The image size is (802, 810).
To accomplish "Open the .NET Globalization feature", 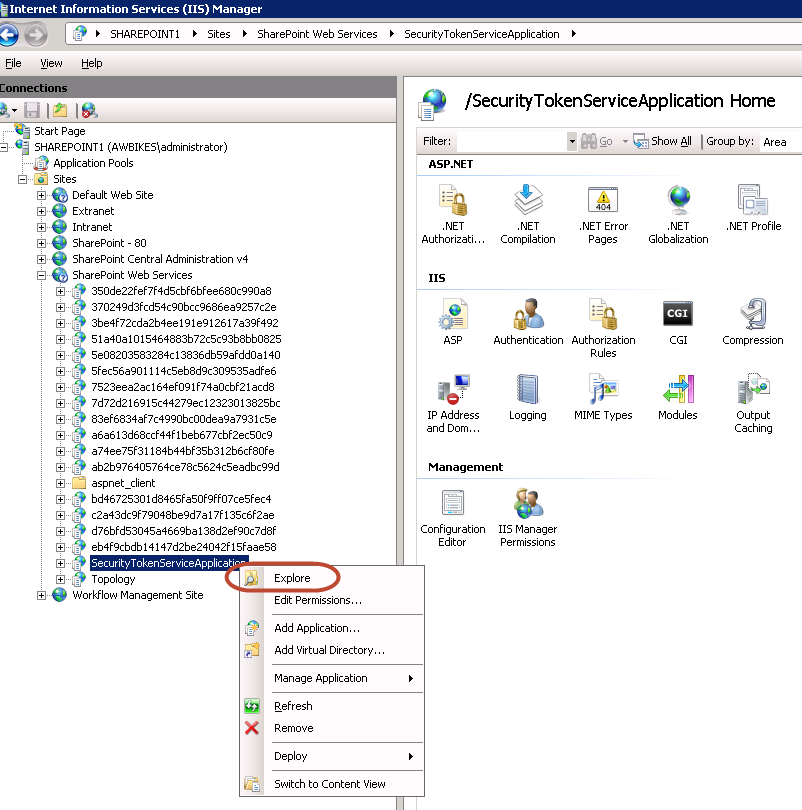I will point(678,214).
